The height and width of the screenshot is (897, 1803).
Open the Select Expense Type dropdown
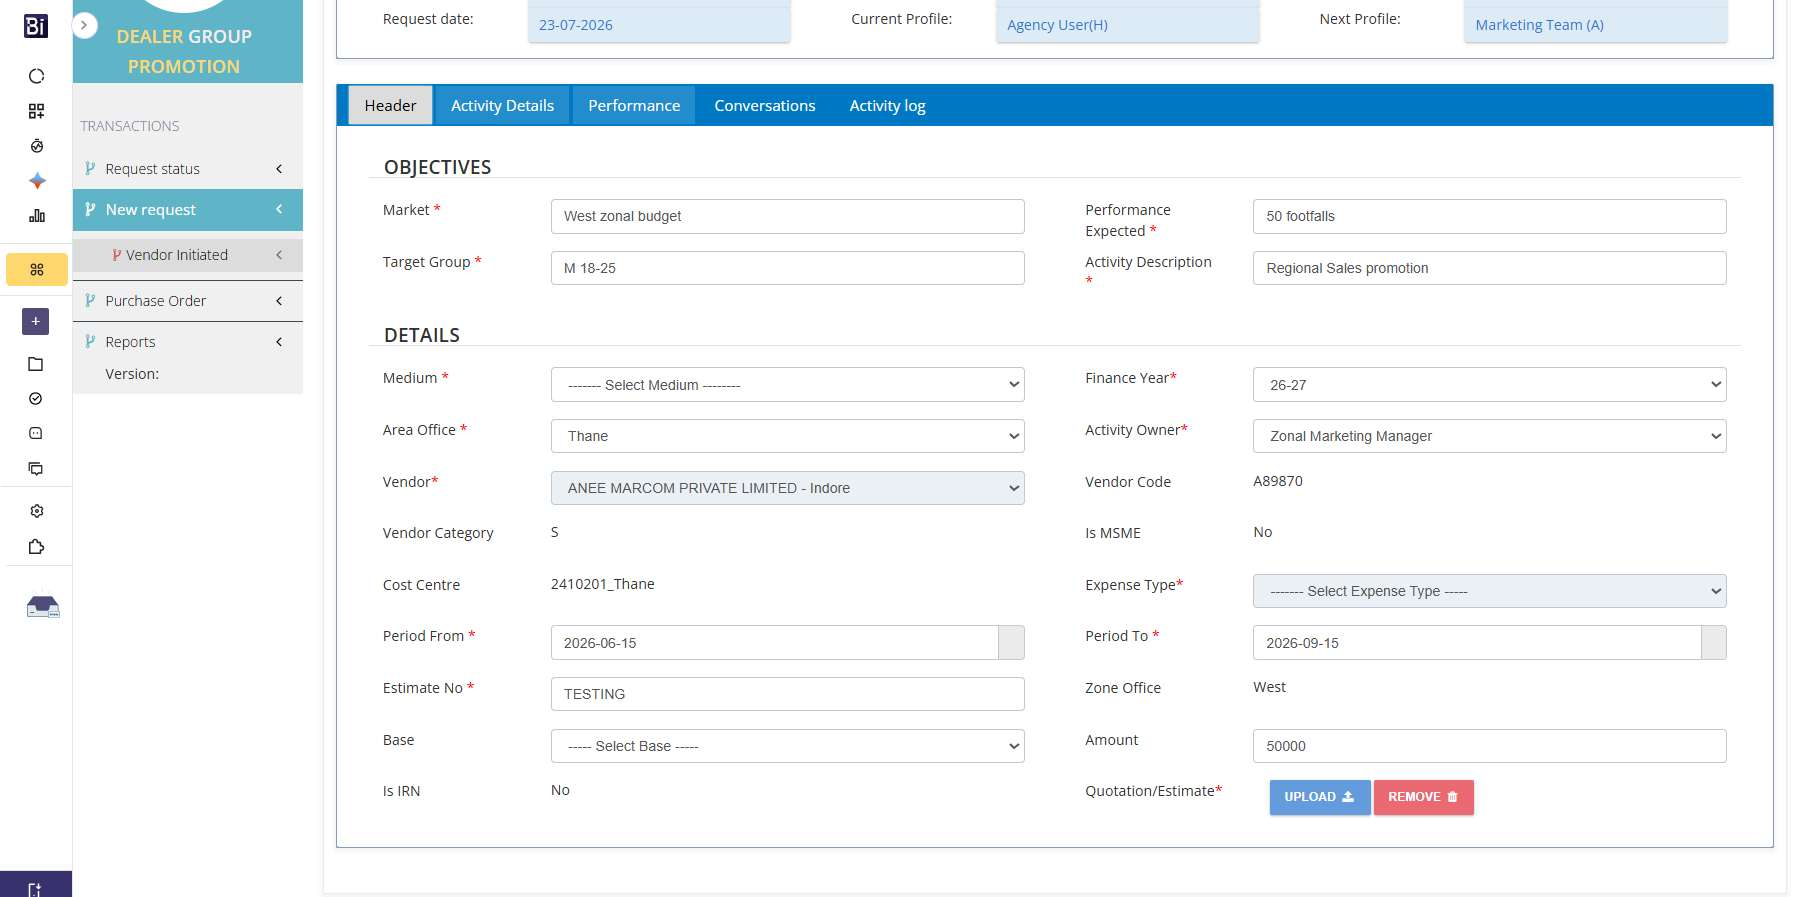[1489, 591]
